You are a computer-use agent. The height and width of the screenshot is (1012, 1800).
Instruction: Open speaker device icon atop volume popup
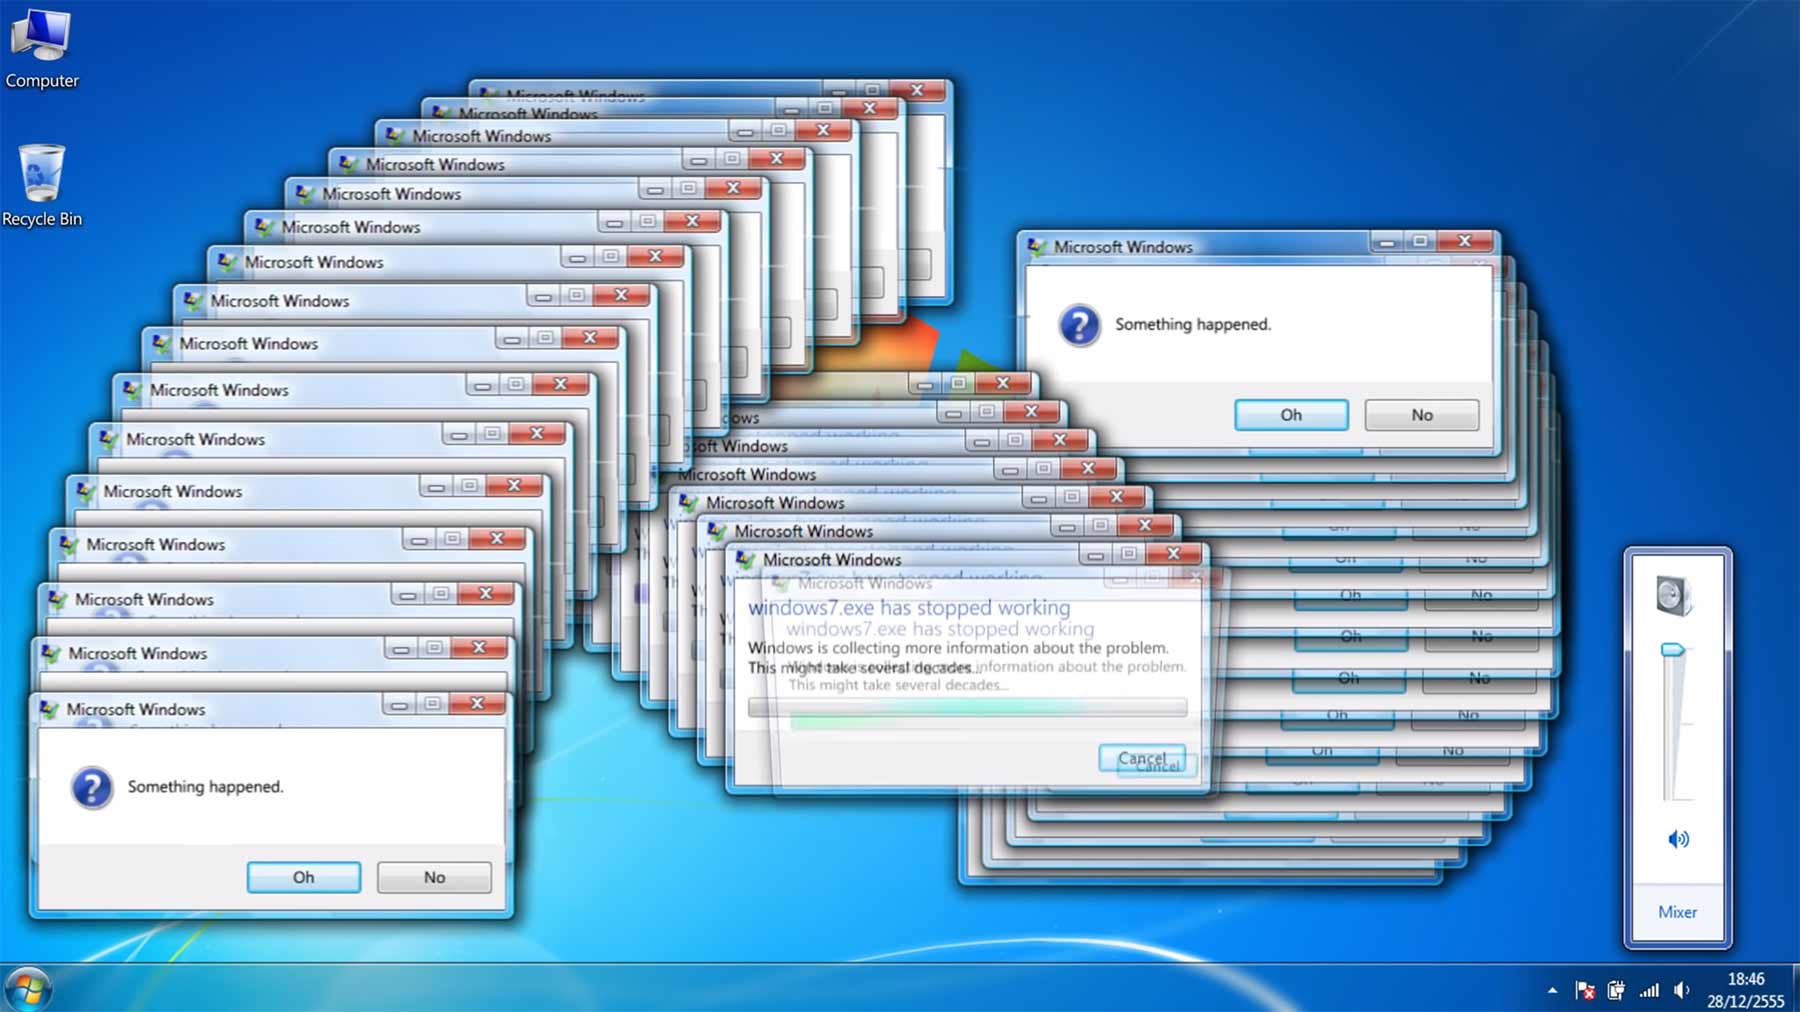(x=1673, y=596)
